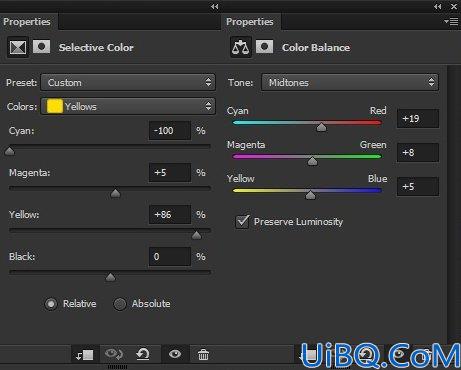Click the Black 0 value field

(x=170, y=256)
